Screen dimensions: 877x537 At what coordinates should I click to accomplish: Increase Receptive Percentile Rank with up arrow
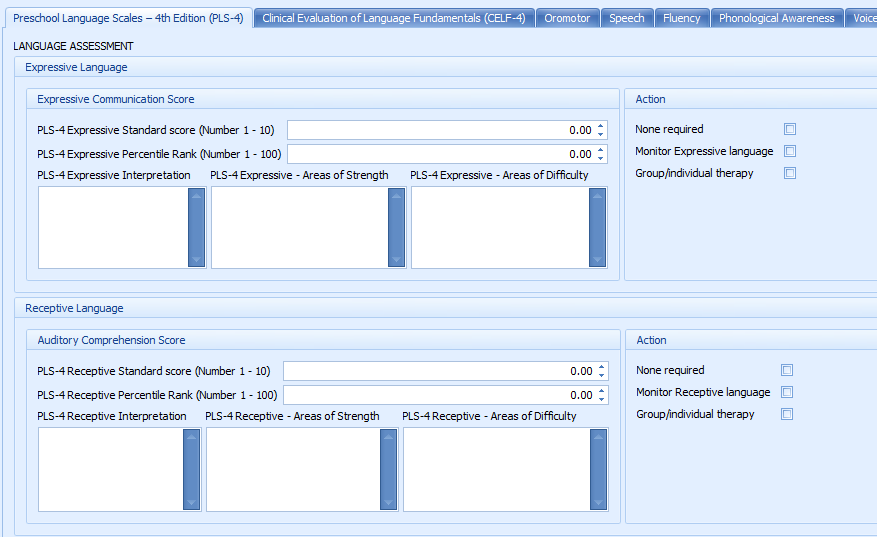(x=602, y=391)
